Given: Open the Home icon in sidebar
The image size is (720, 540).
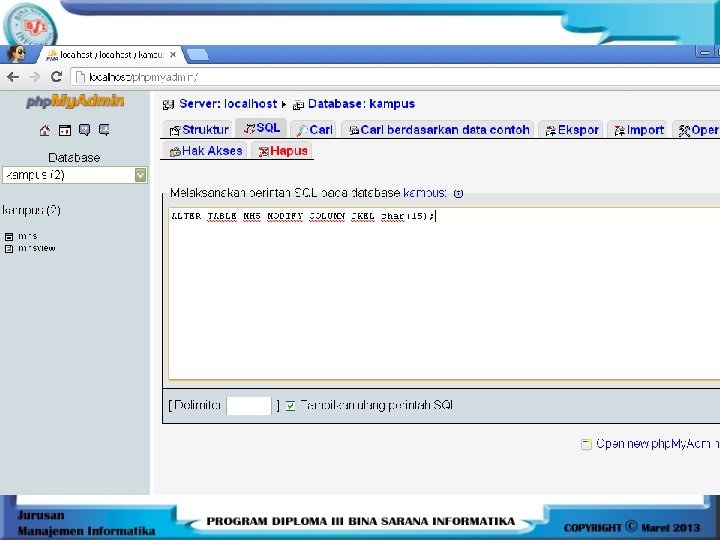Looking at the screenshot, I should (x=45, y=130).
